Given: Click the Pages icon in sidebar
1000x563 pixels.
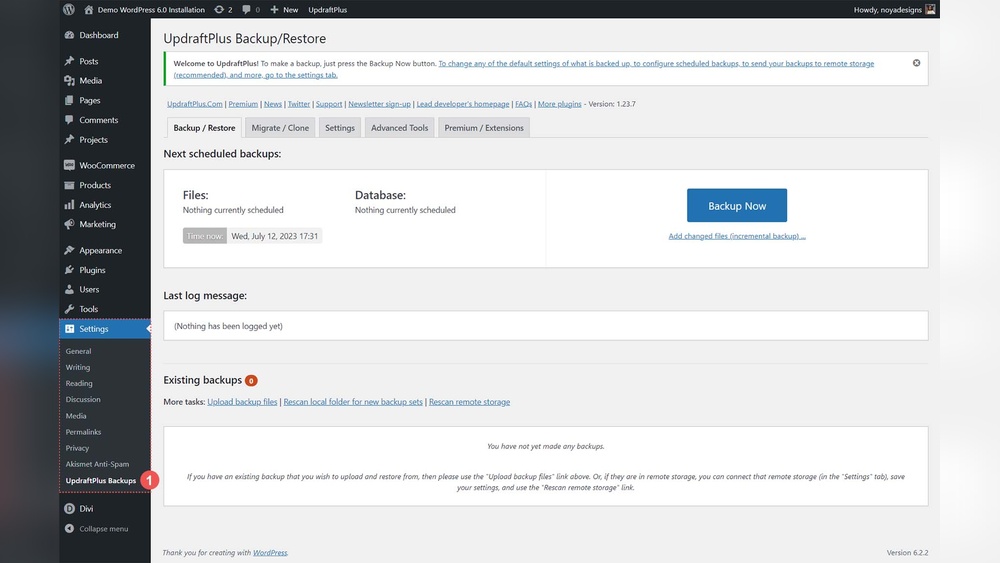Looking at the screenshot, I should click(70, 100).
